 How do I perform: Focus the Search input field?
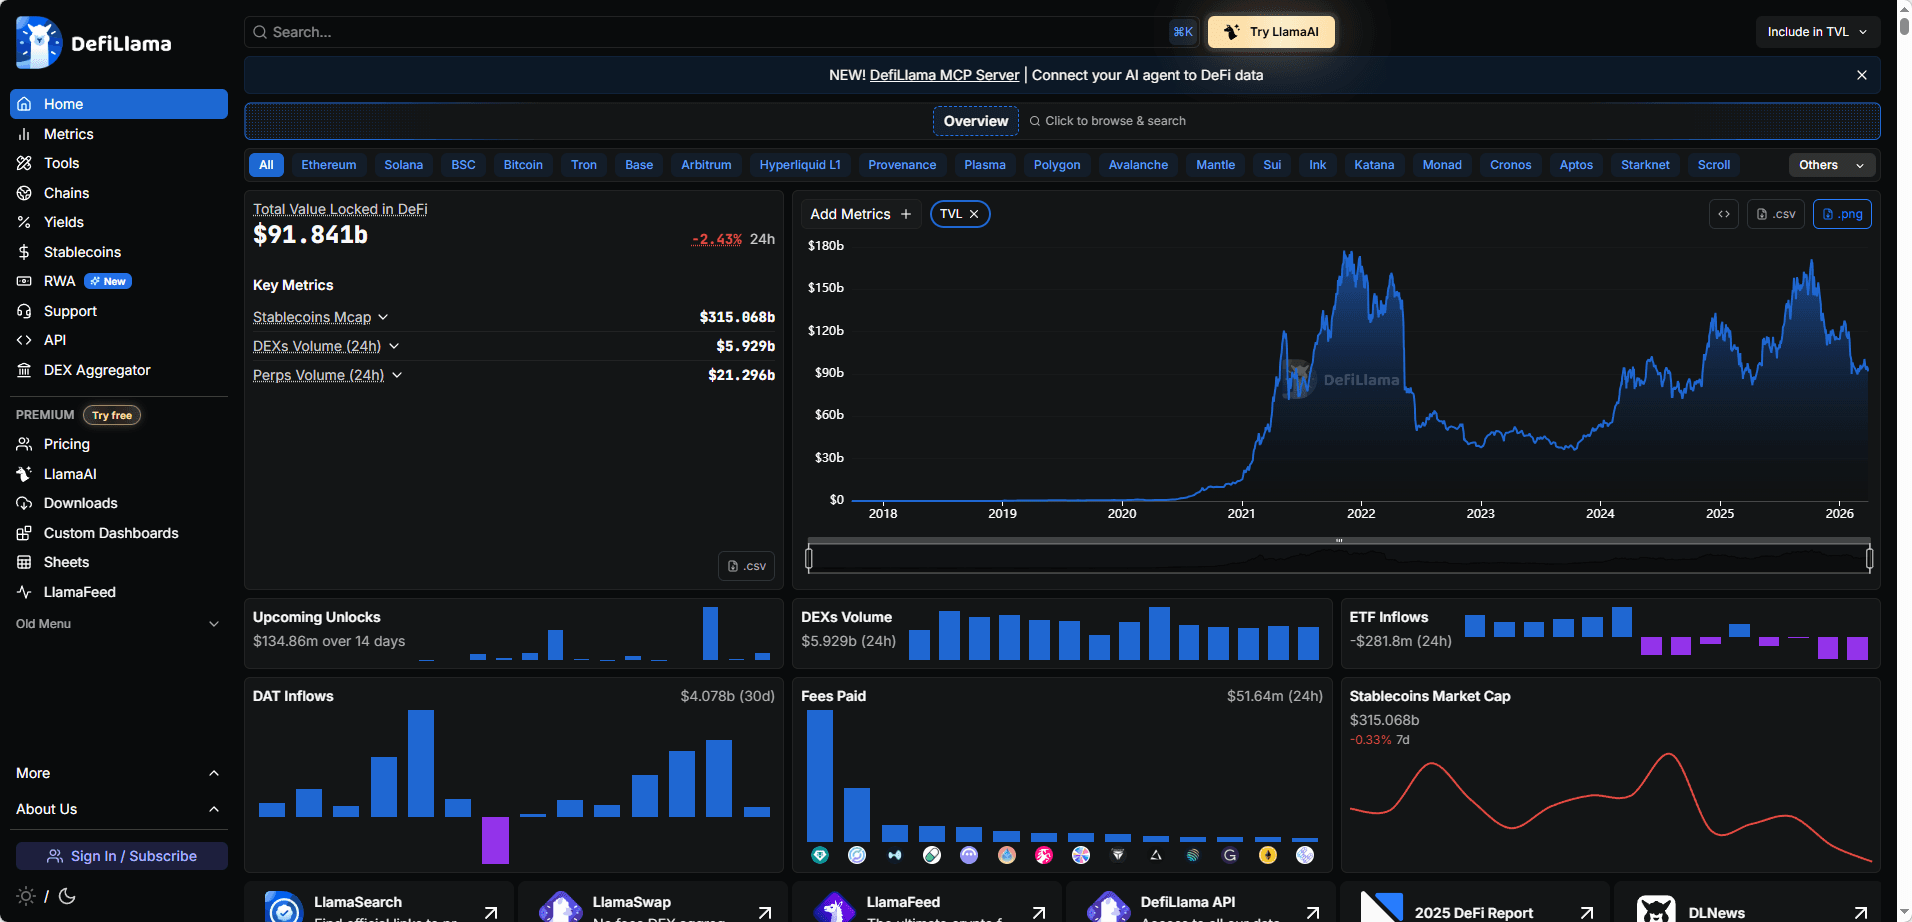(700, 32)
